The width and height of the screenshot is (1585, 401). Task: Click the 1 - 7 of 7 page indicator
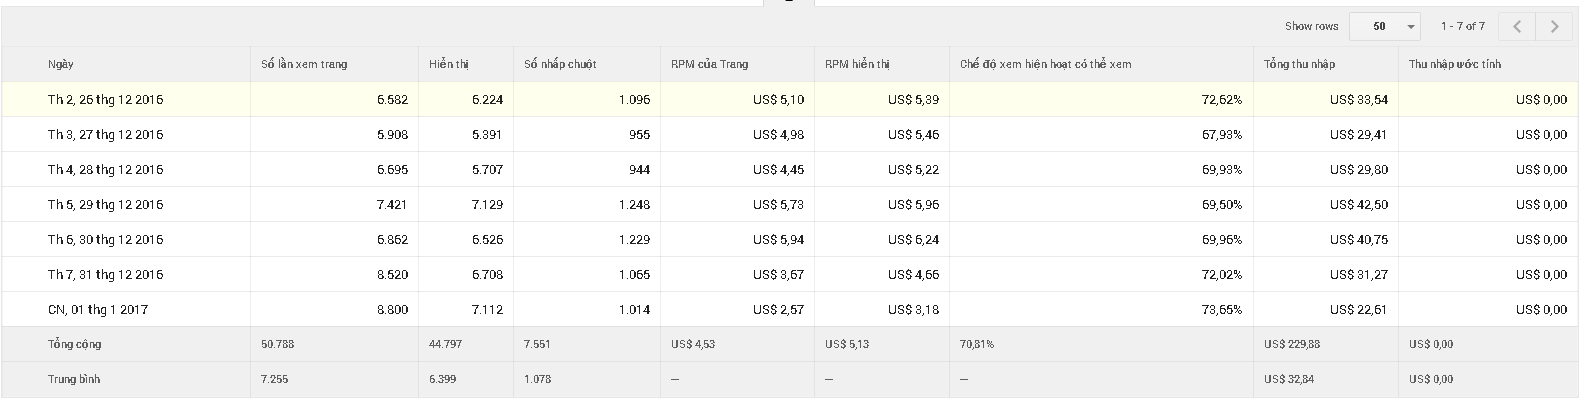tap(1462, 27)
